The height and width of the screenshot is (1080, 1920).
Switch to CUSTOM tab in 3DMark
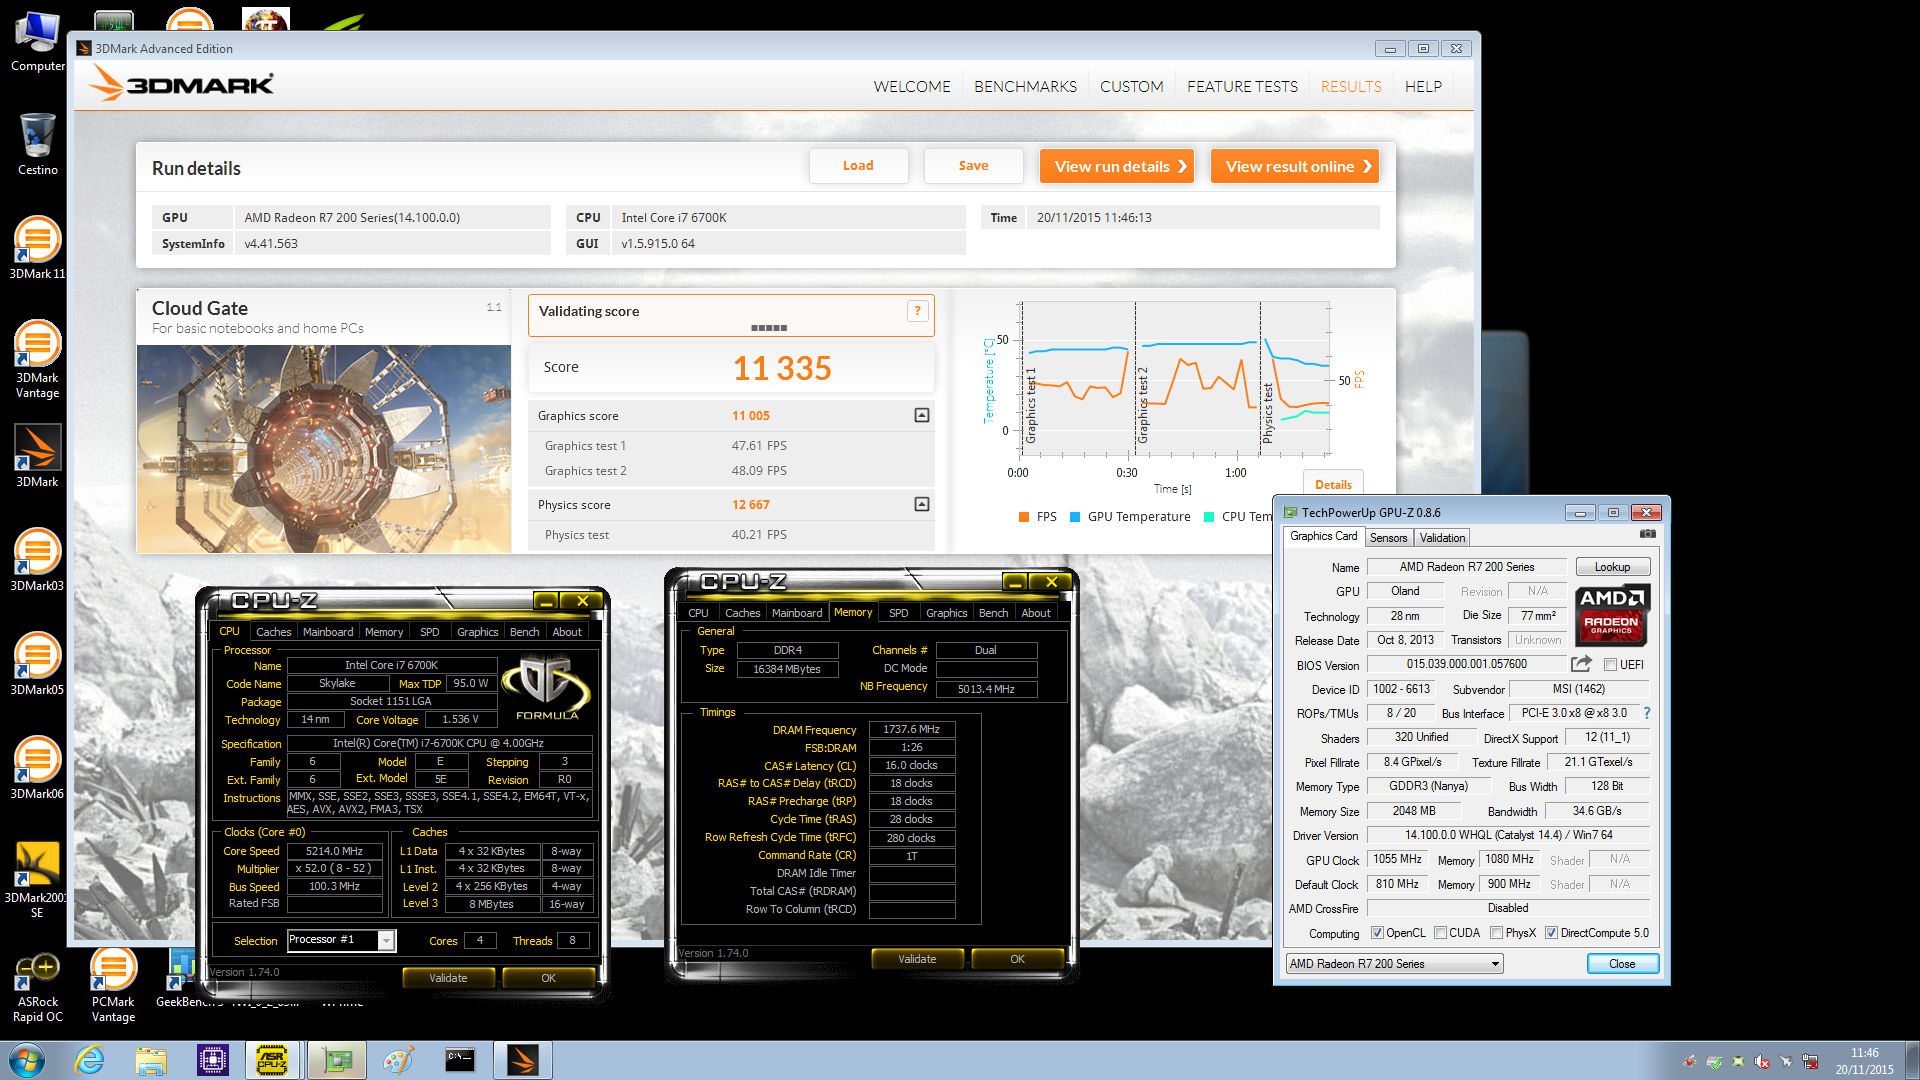[x=1131, y=87]
